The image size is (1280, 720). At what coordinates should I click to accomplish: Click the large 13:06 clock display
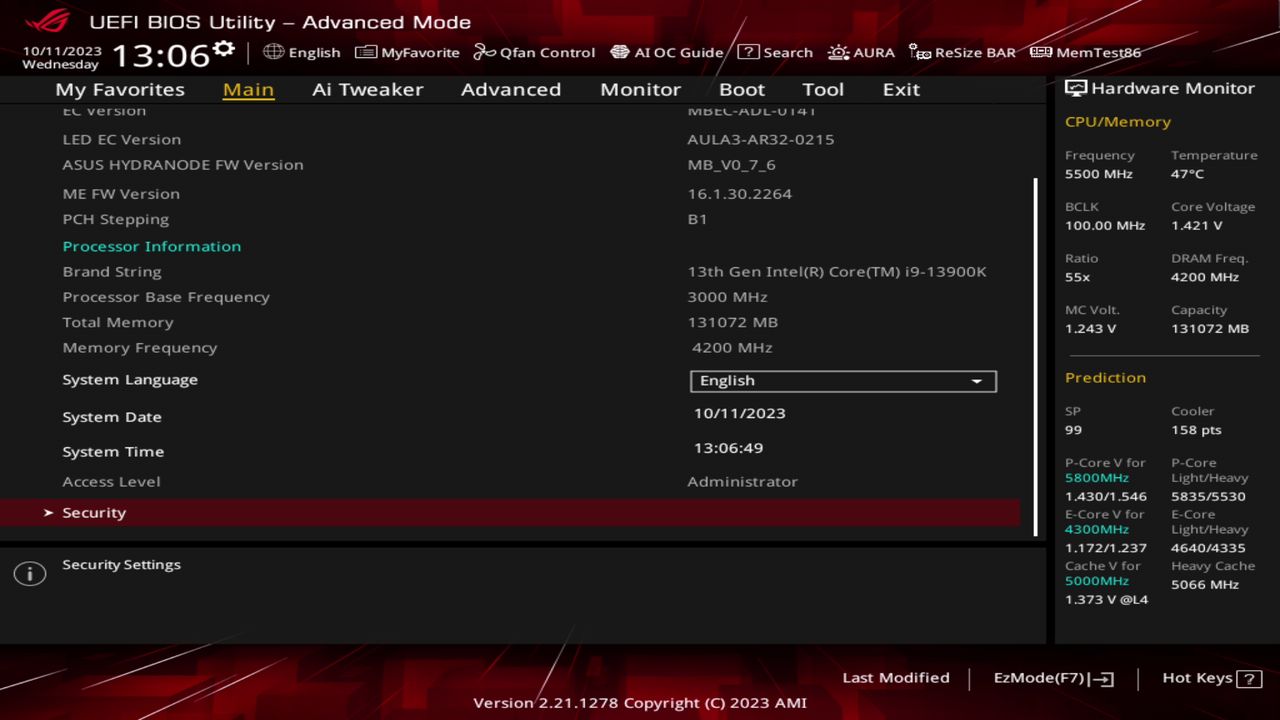[x=160, y=54]
